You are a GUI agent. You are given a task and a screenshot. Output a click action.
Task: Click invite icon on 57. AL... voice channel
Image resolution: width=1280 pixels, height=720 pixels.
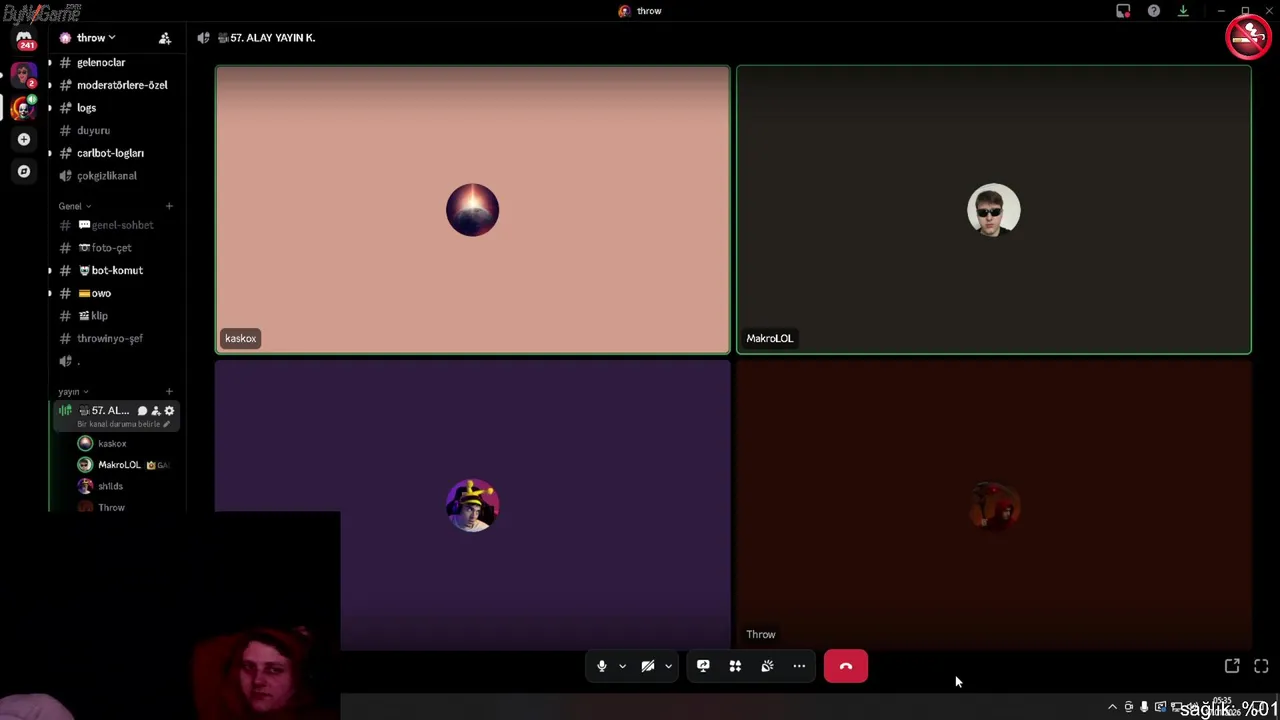pyautogui.click(x=156, y=411)
